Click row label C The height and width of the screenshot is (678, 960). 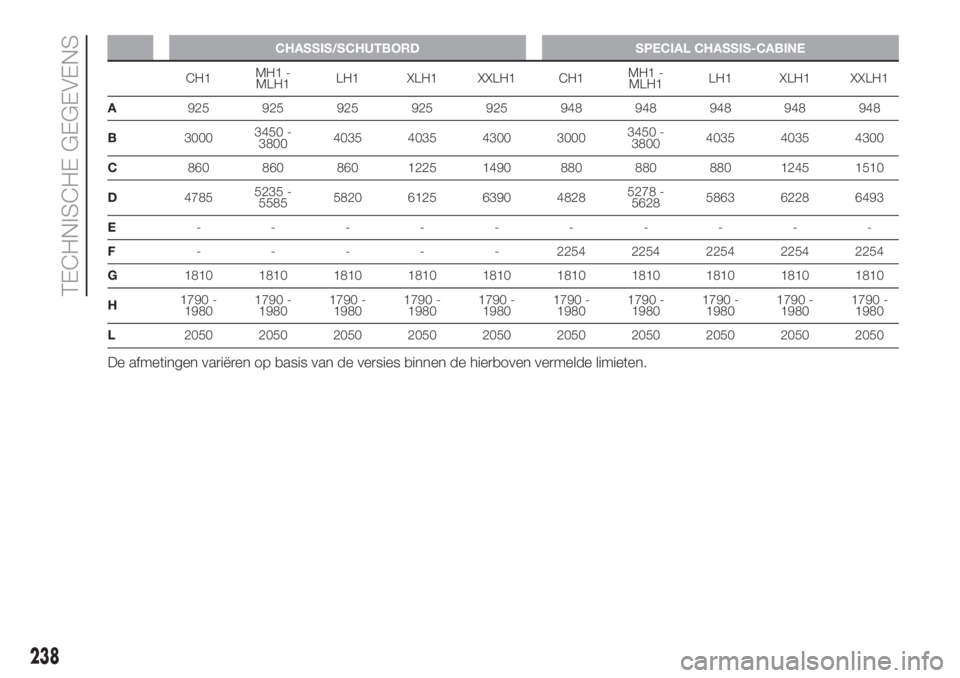click(112, 168)
